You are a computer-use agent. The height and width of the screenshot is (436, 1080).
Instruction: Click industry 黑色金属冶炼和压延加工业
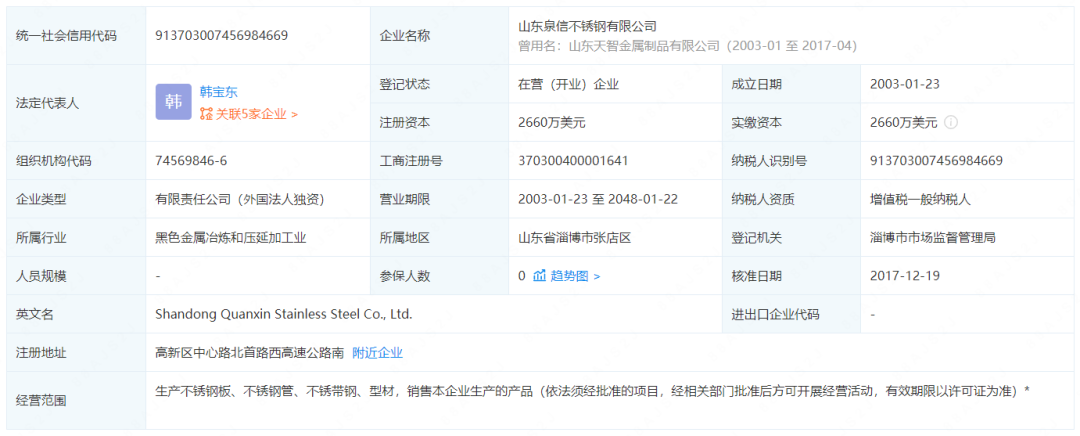[x=231, y=238]
